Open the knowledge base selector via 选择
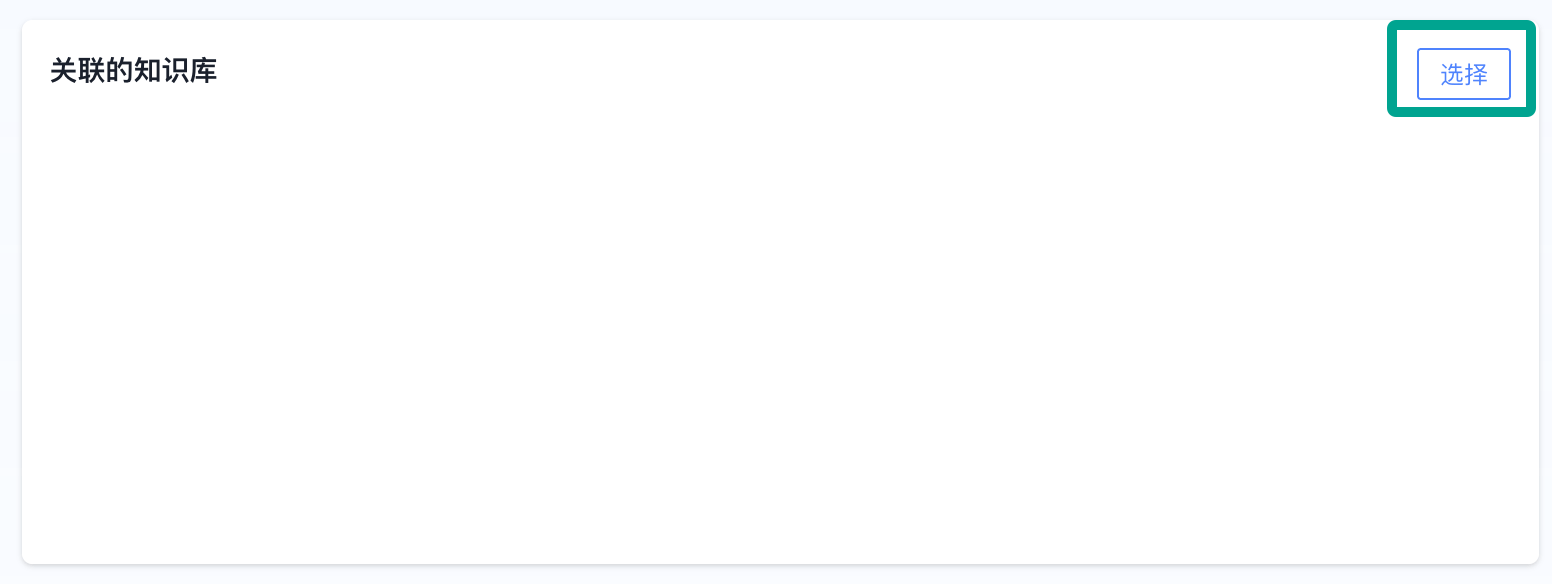1552x584 pixels. point(1463,74)
